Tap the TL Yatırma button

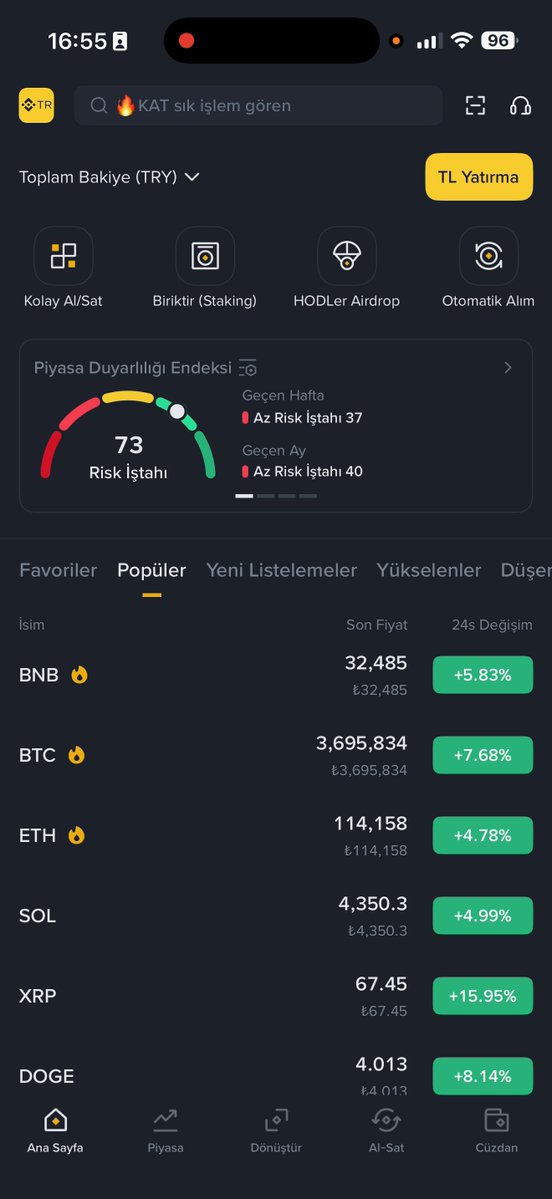point(479,177)
